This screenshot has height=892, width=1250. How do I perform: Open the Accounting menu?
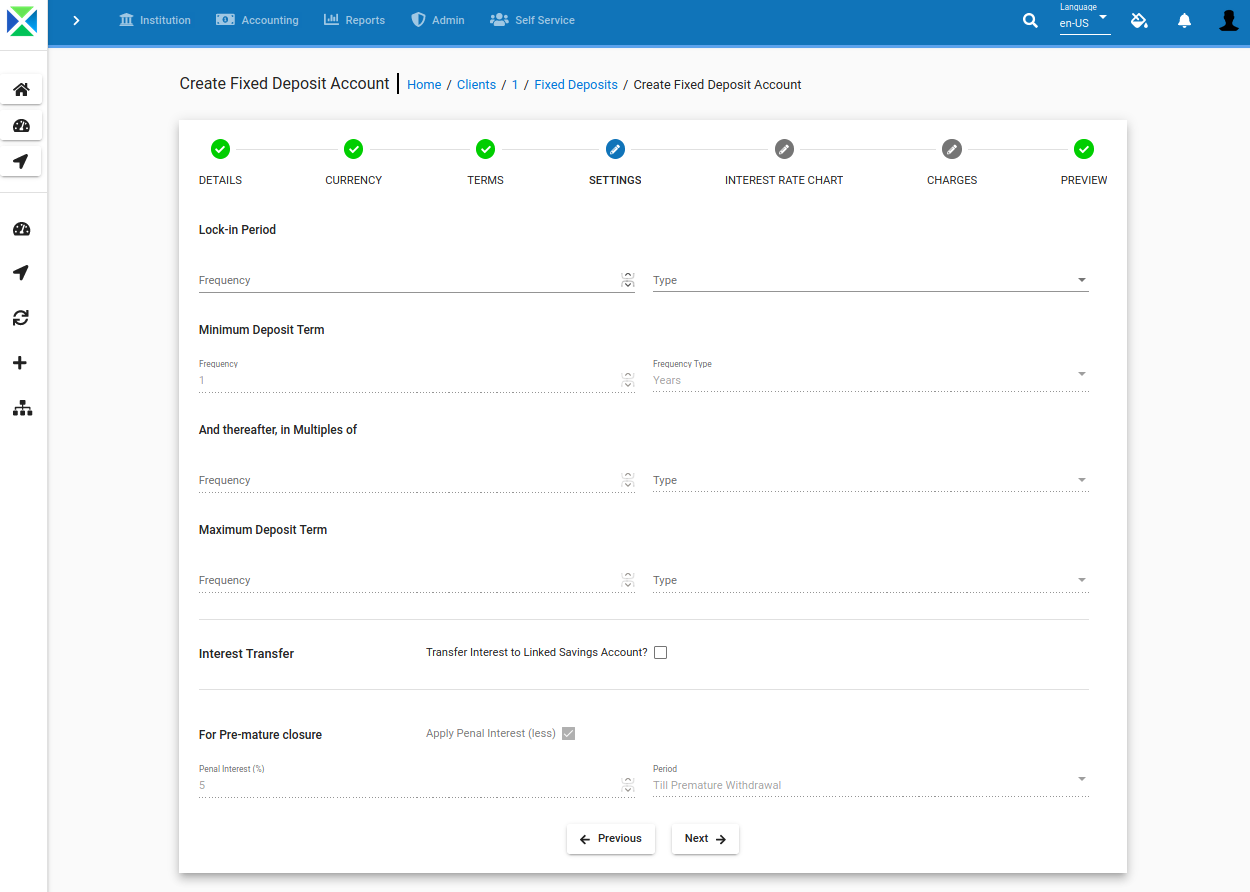pos(258,20)
